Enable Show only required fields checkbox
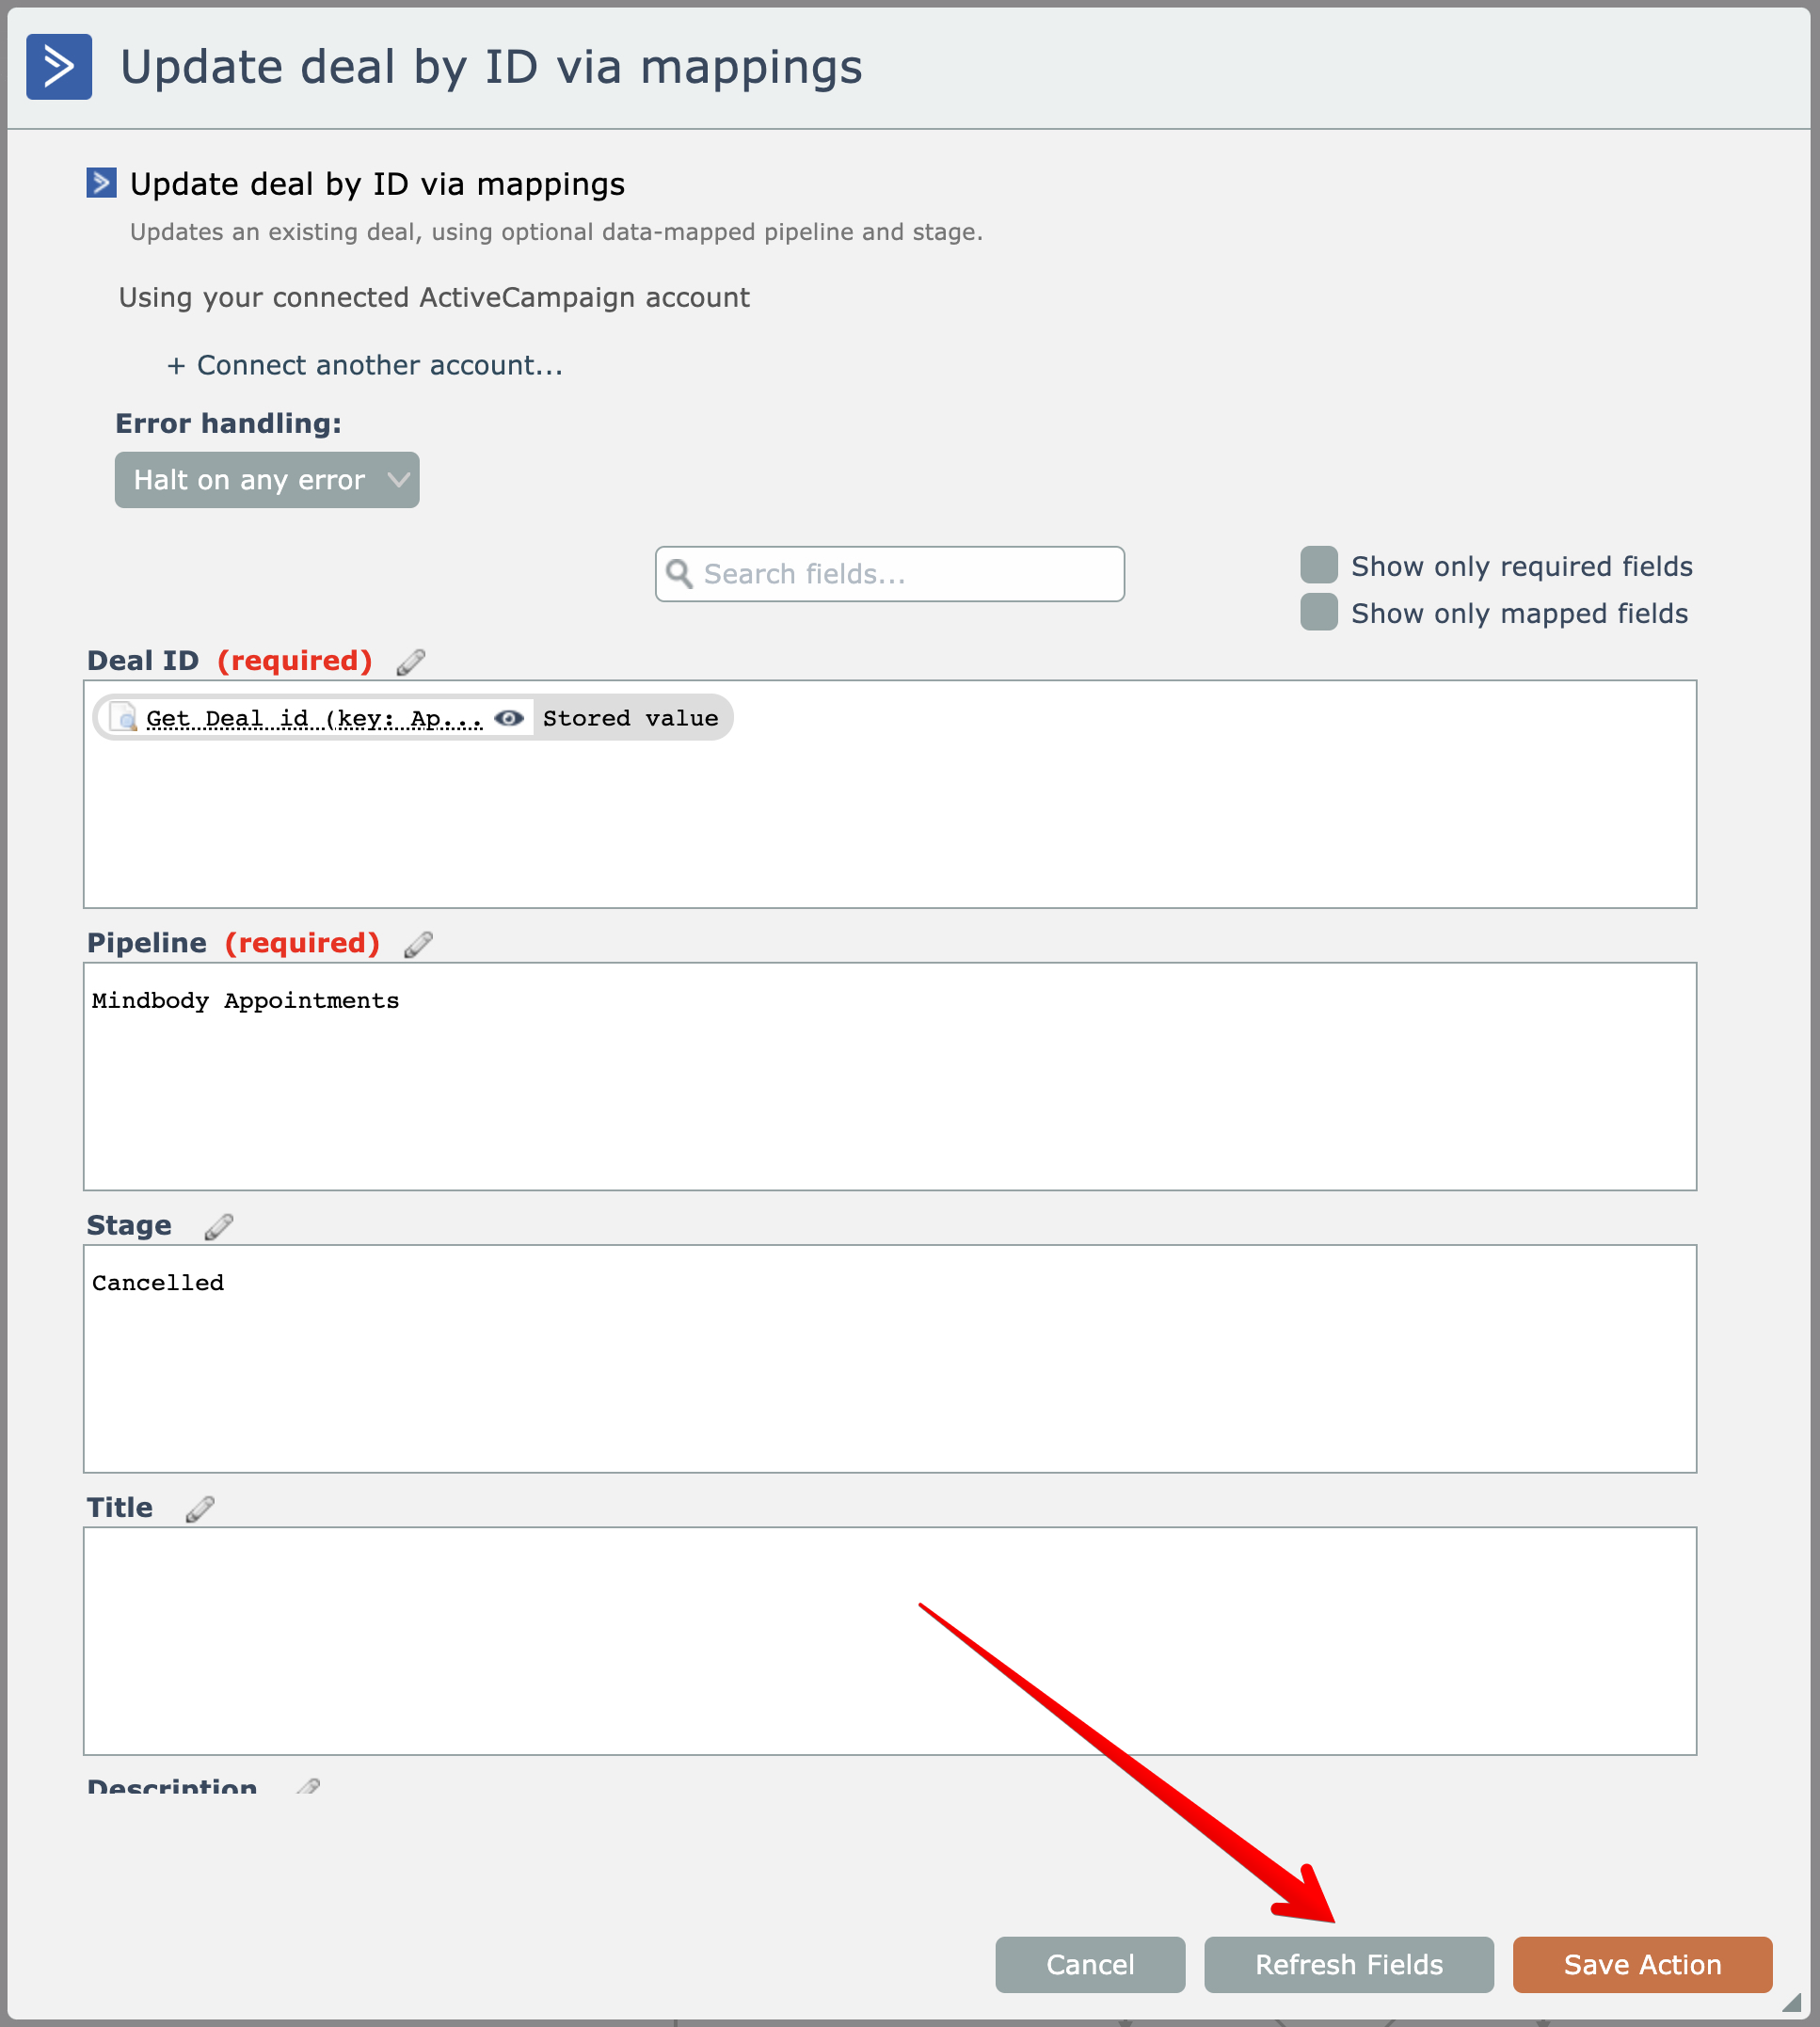This screenshot has width=1820, height=2027. coord(1319,565)
